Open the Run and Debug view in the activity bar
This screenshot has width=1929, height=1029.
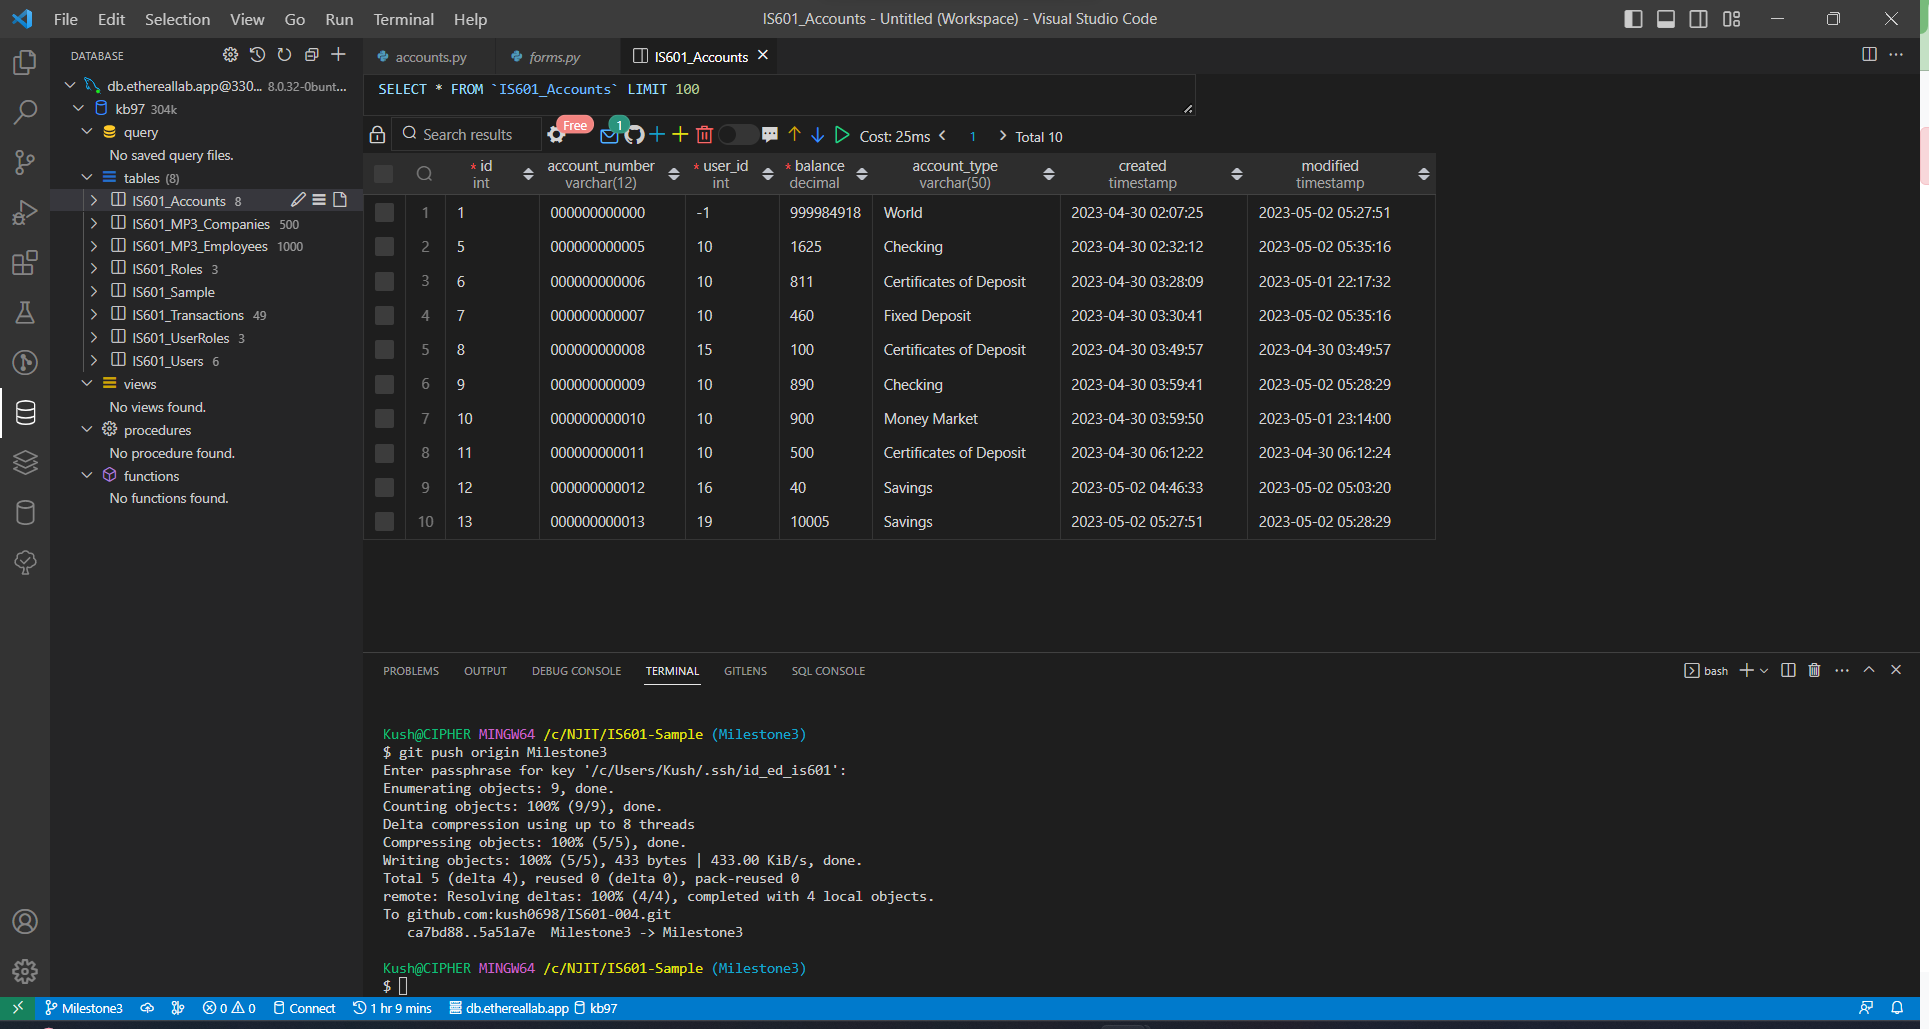(24, 212)
